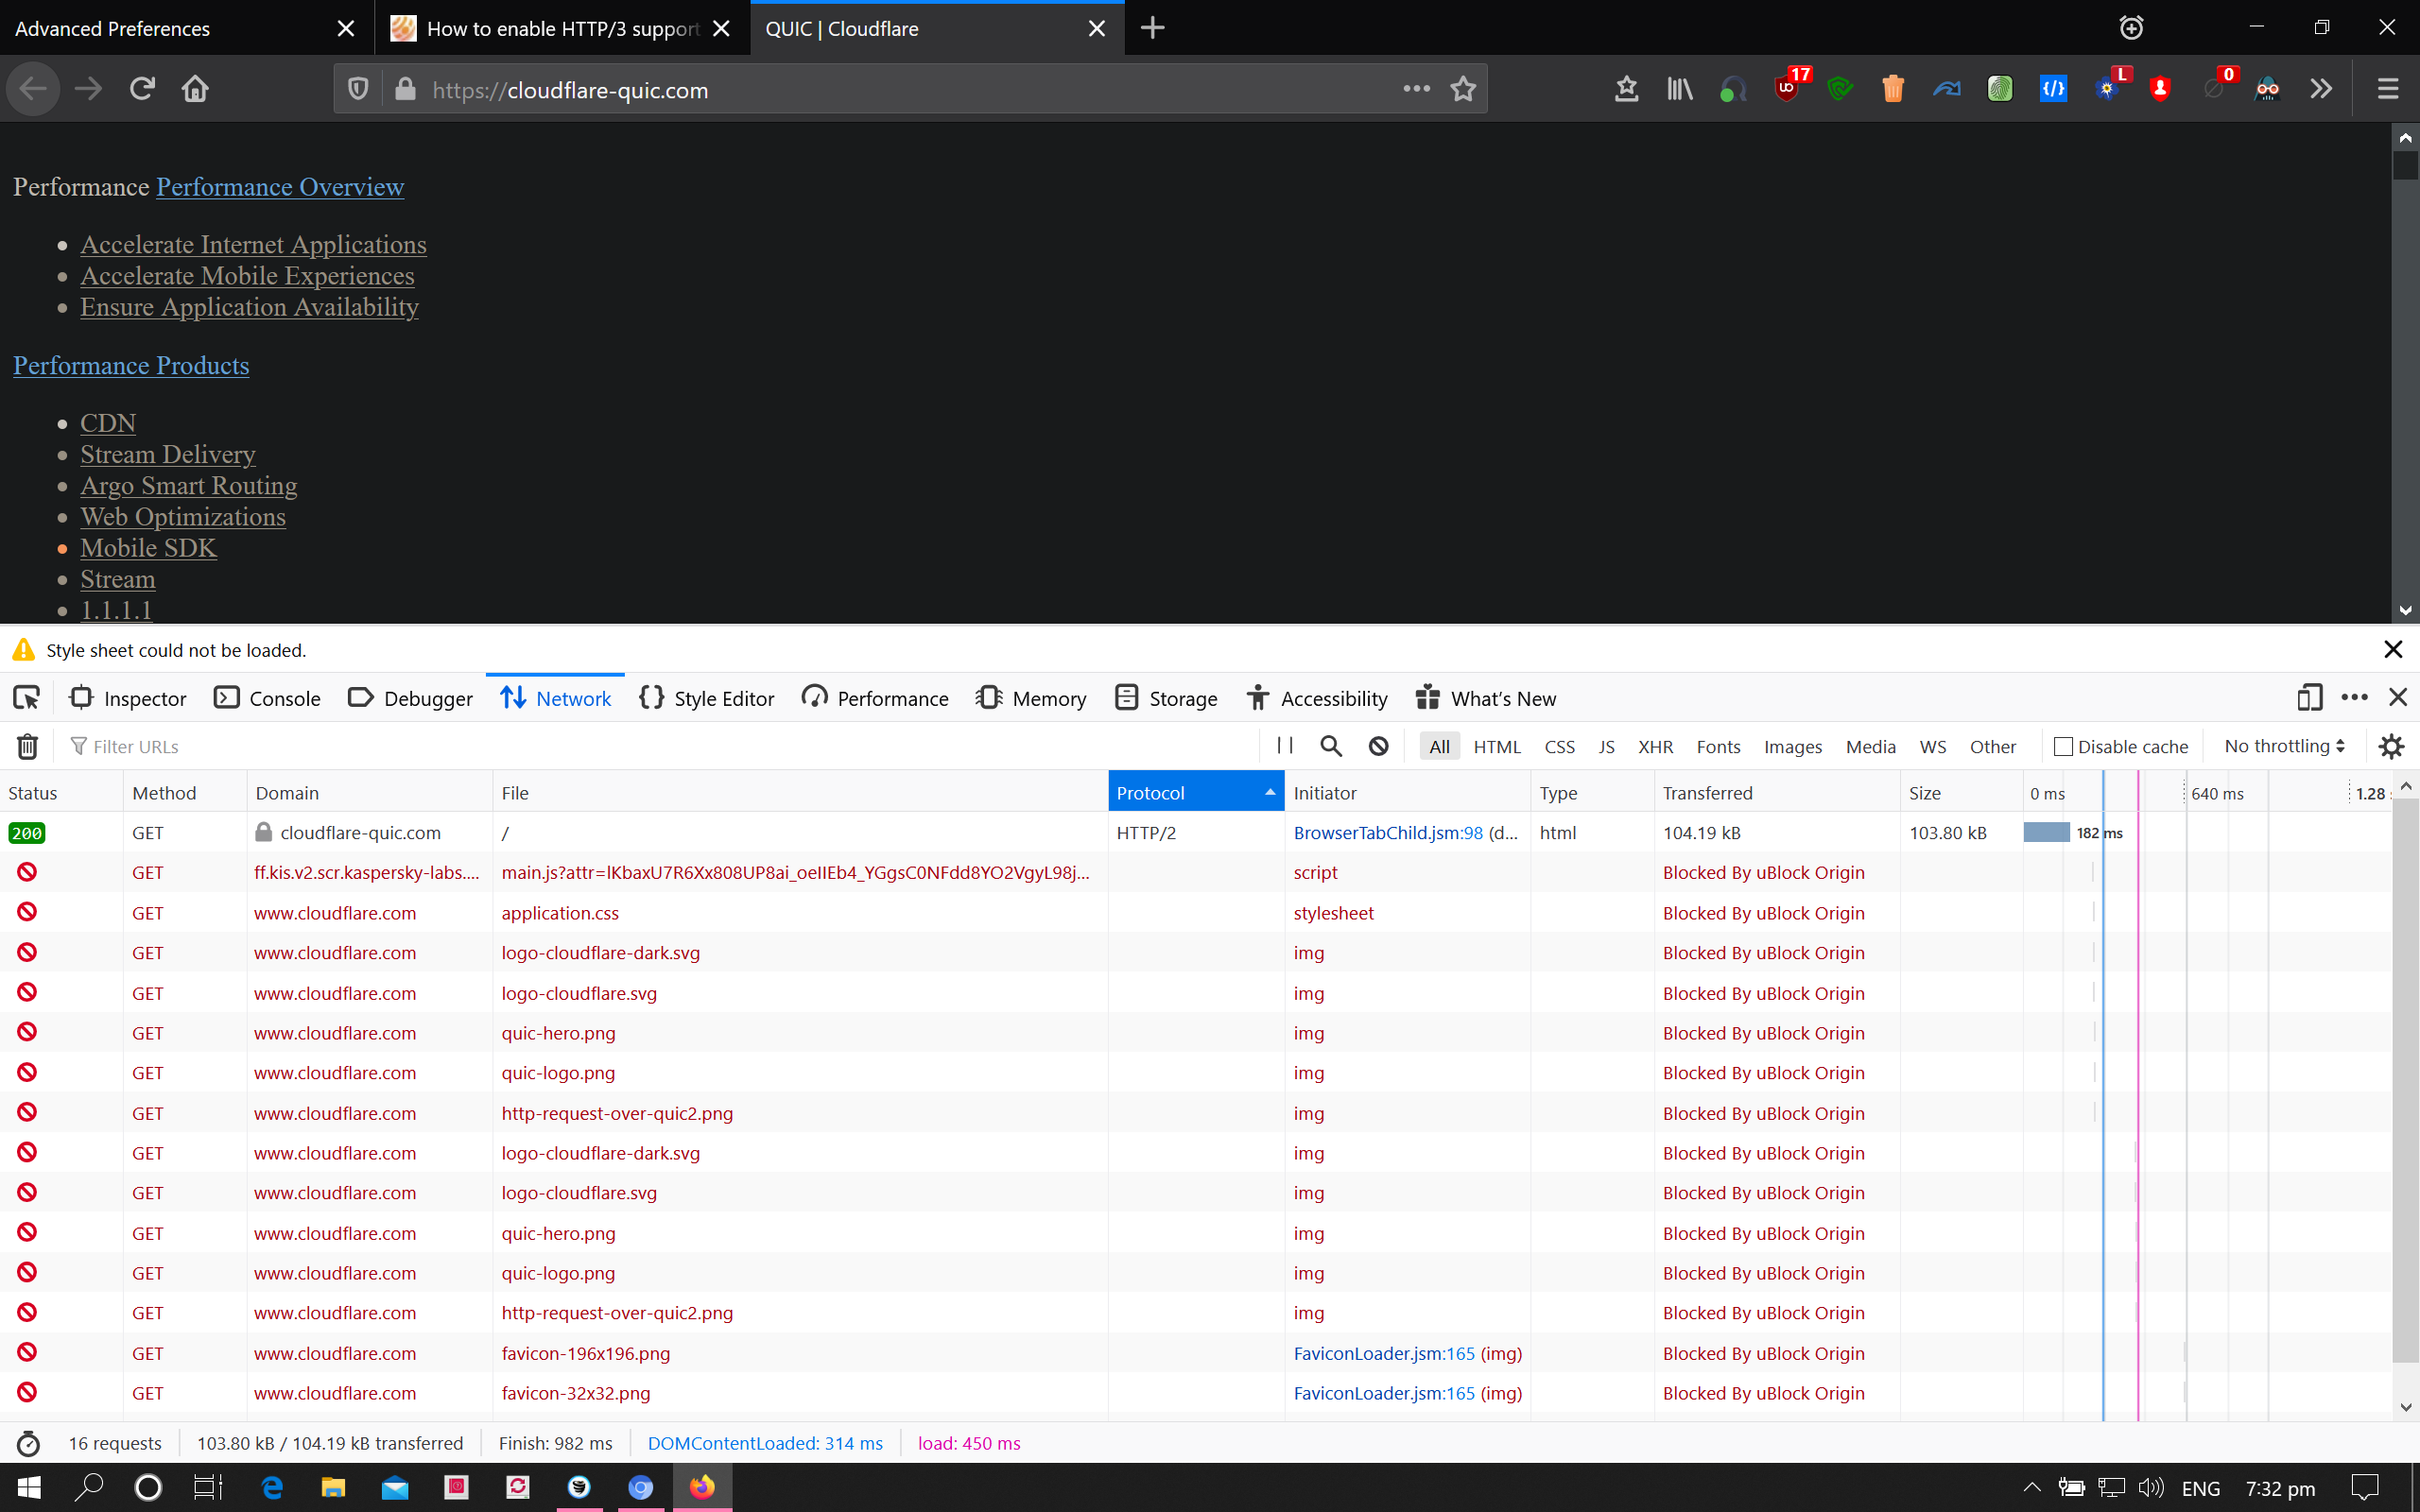Viewport: 2420px width, 1512px height.
Task: Open the network settings gear menu
Action: click(2391, 746)
